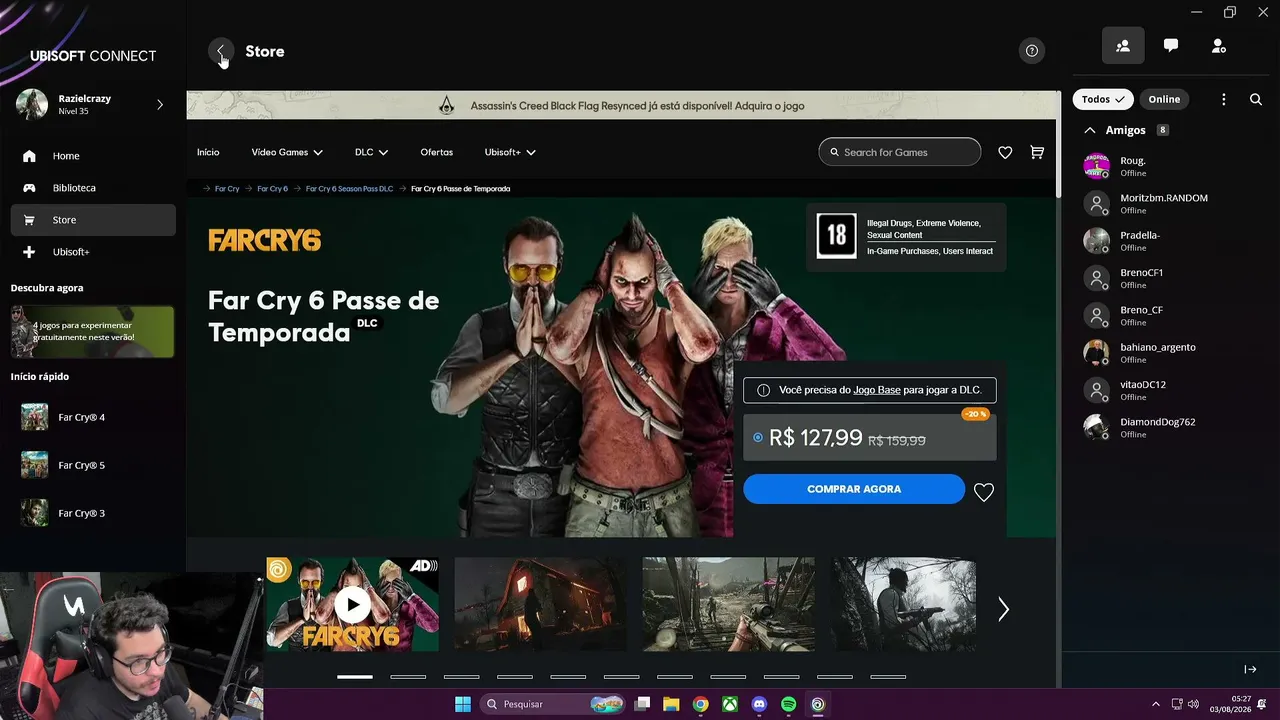
Task: Open Ubisoft+ in the sidebar
Action: [x=93, y=252]
